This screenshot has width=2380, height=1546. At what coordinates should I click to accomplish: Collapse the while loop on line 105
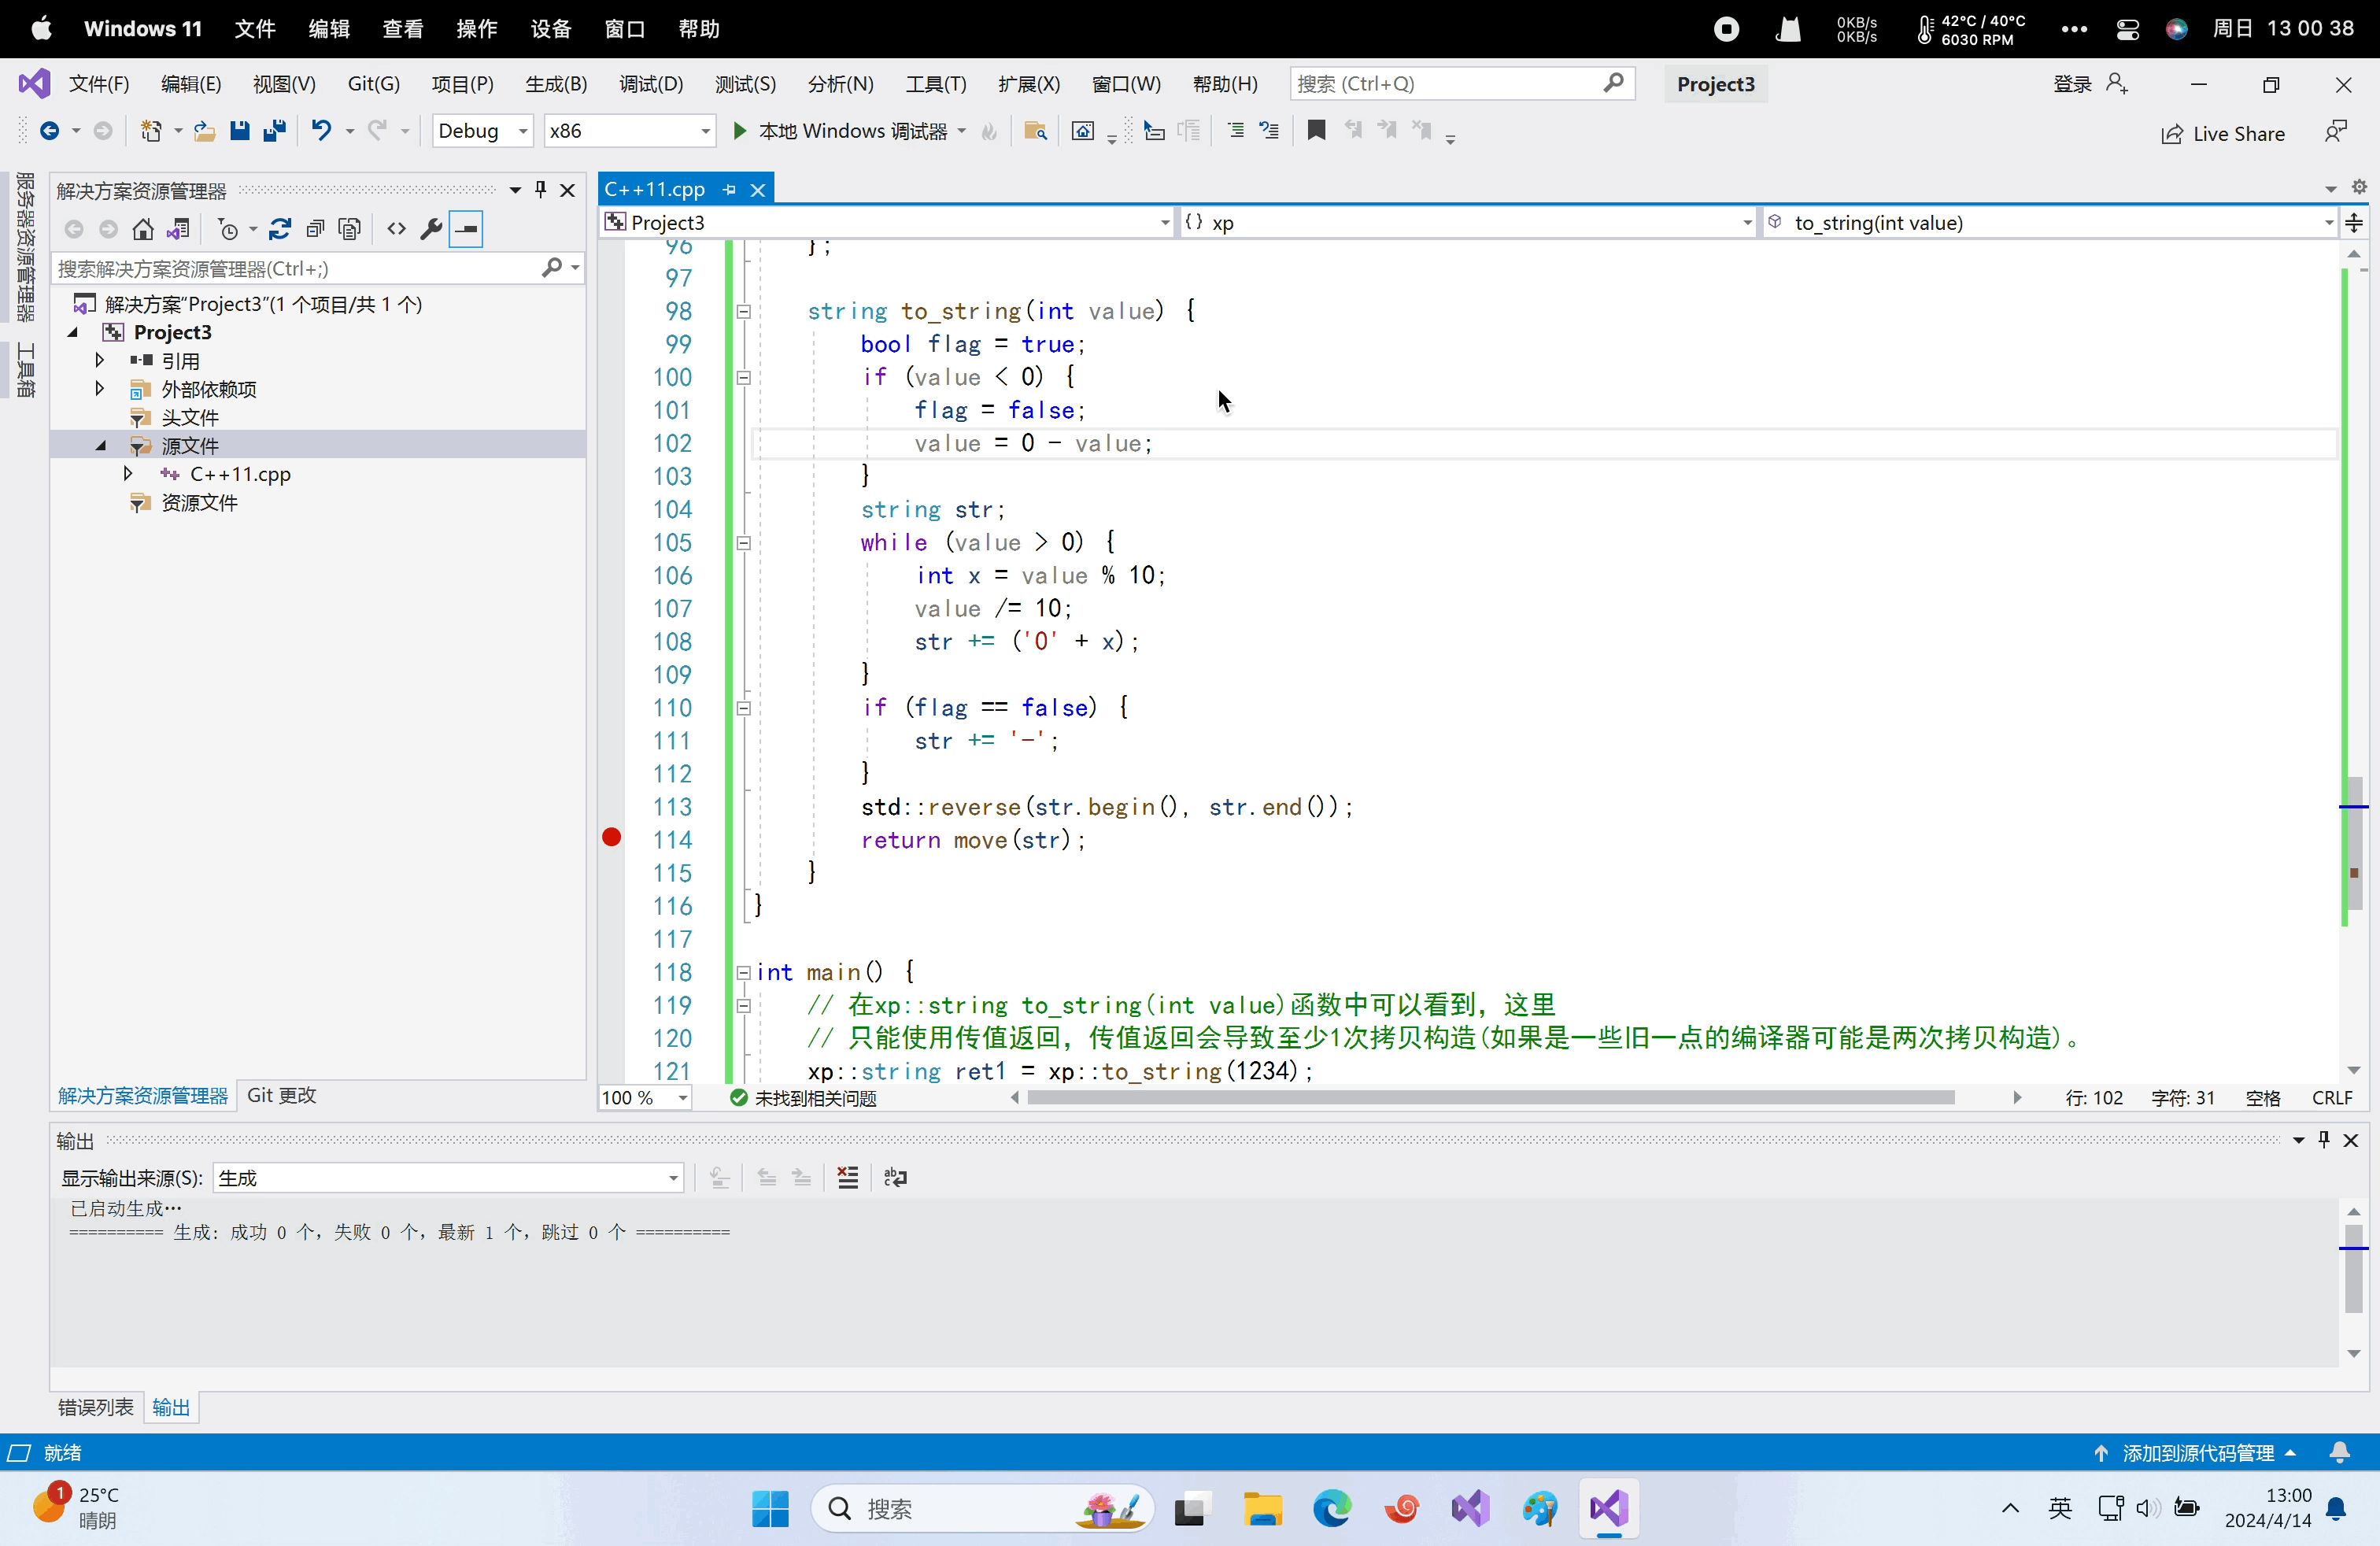(x=743, y=543)
